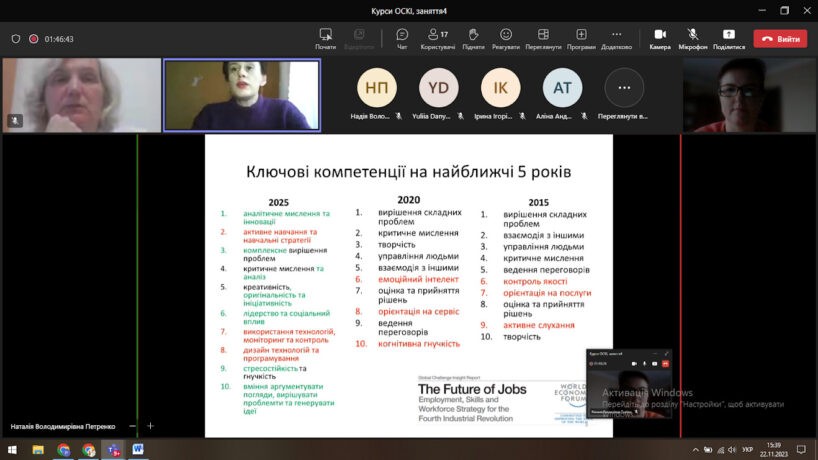This screenshot has width=818, height=460.
Task: Expand more participants via the ellipsis circle
Action: click(x=624, y=88)
